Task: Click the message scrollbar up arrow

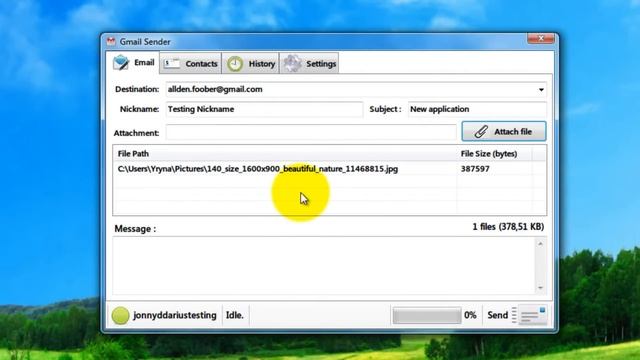Action: [540, 244]
